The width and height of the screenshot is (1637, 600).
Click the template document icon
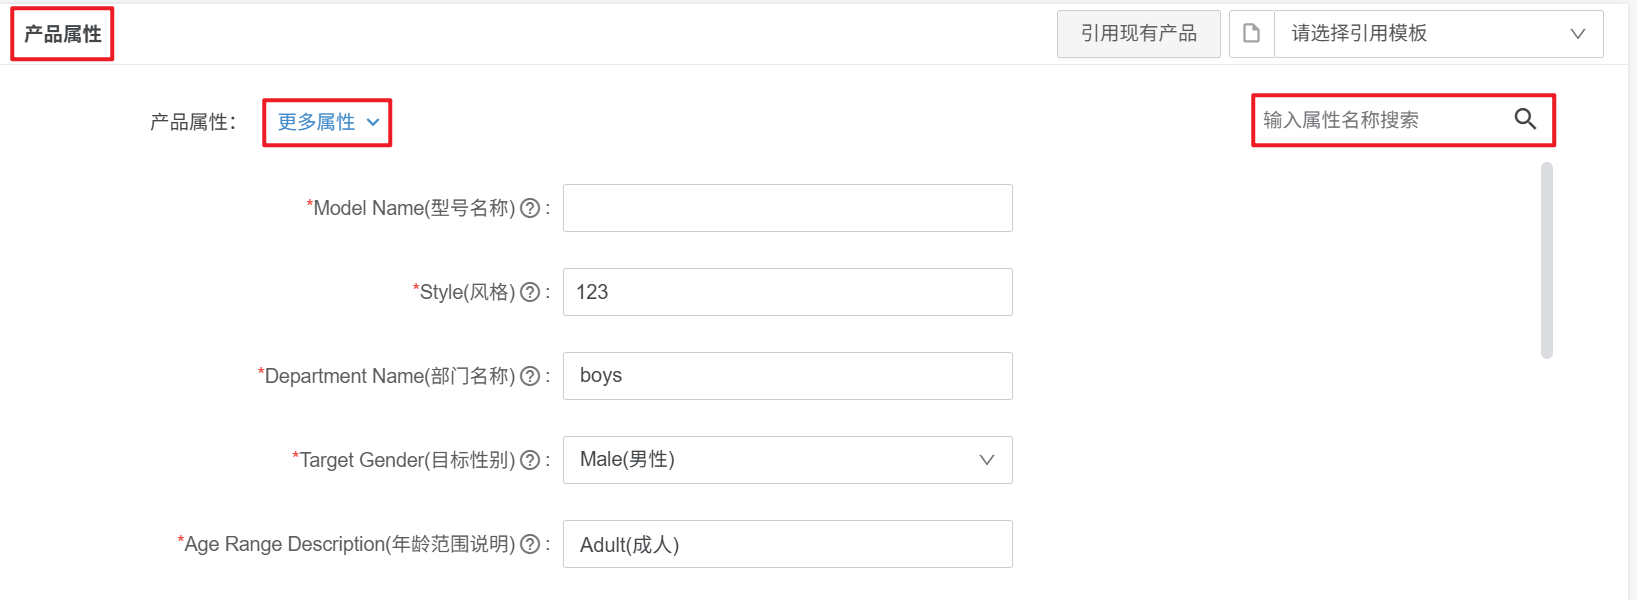pos(1251,34)
